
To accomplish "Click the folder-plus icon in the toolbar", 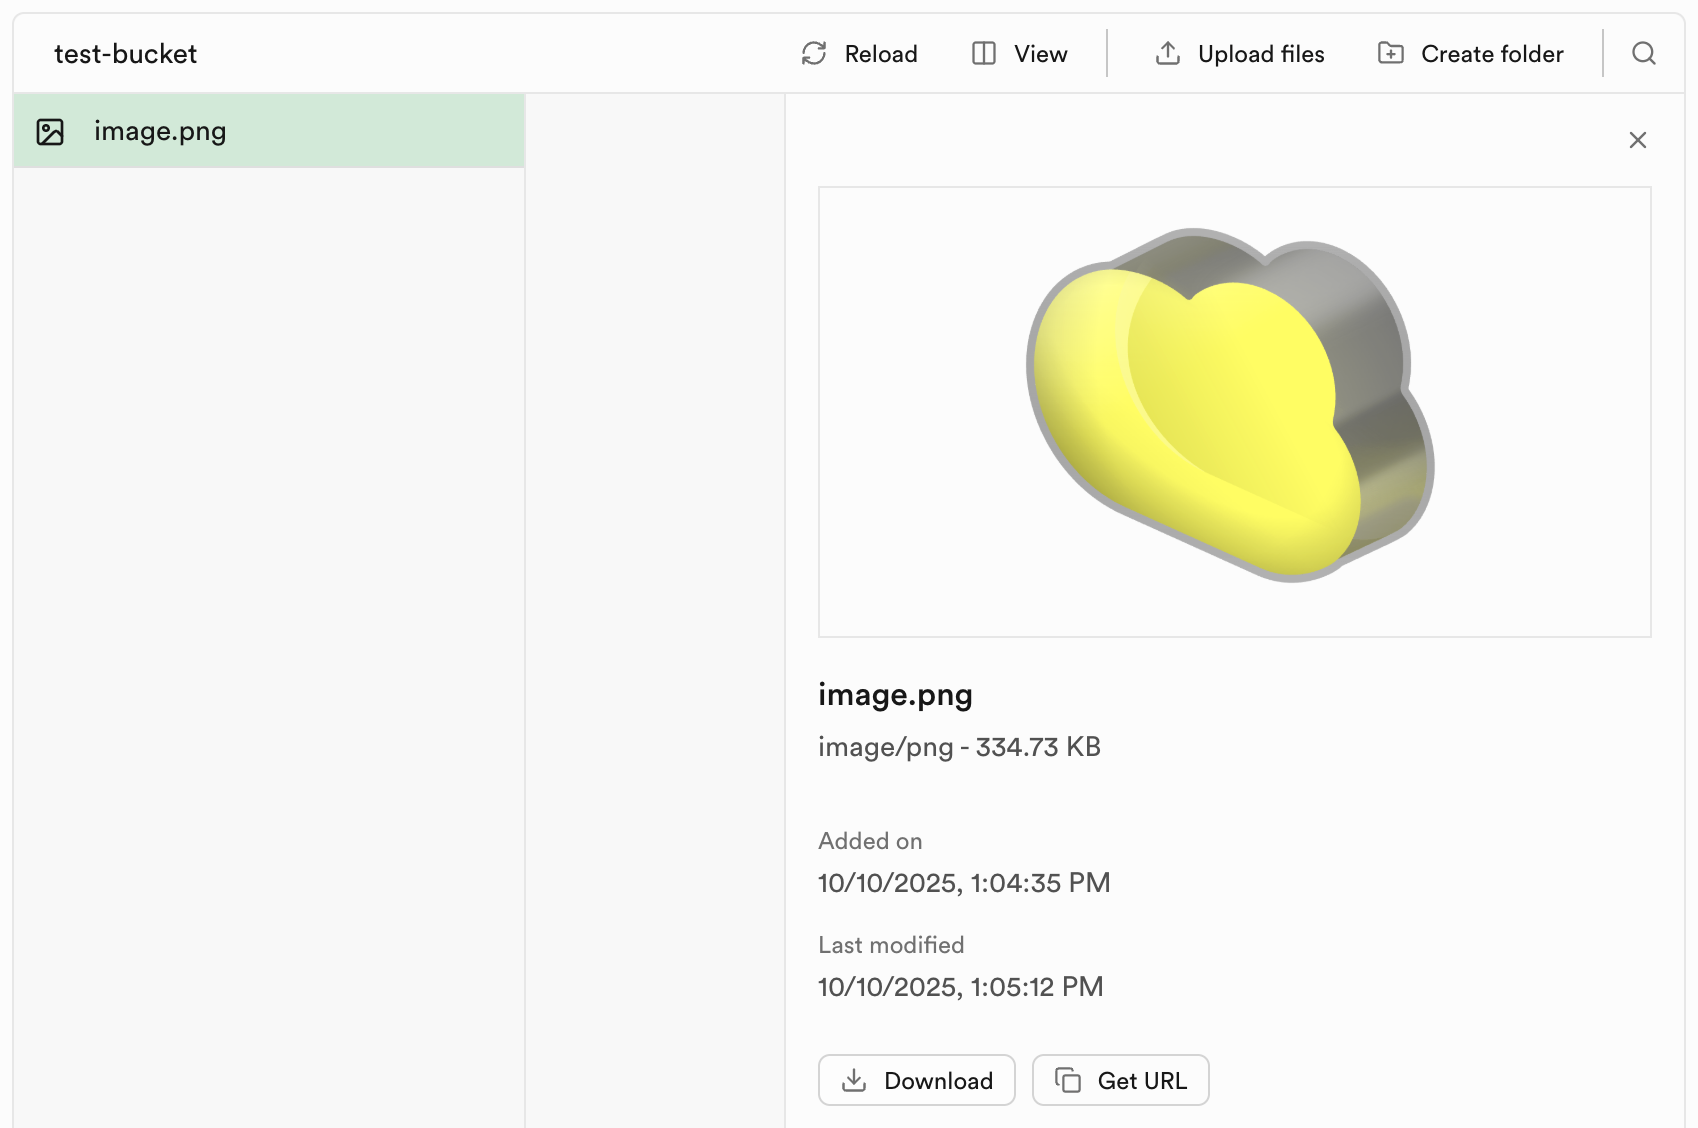I will (1390, 54).
